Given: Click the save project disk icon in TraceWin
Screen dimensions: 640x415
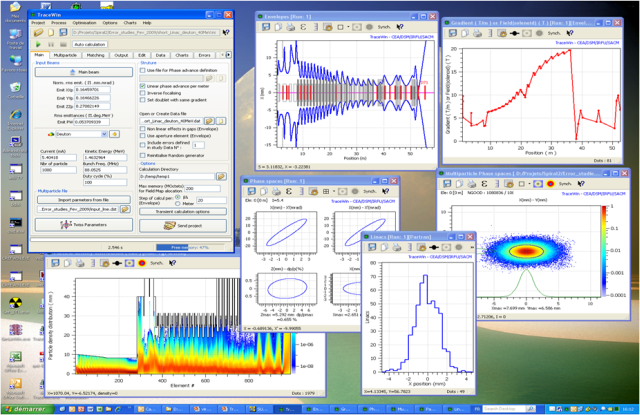Looking at the screenshot, I should coord(63,32).
